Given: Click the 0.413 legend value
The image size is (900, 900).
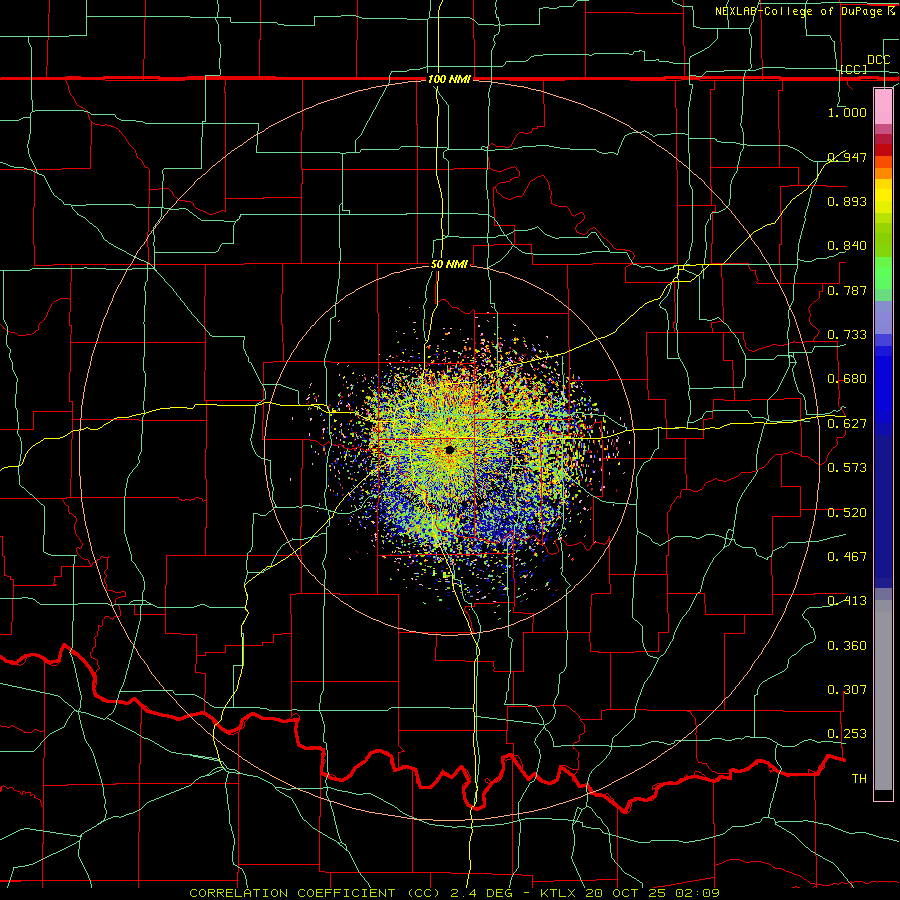Looking at the screenshot, I should point(847,600).
